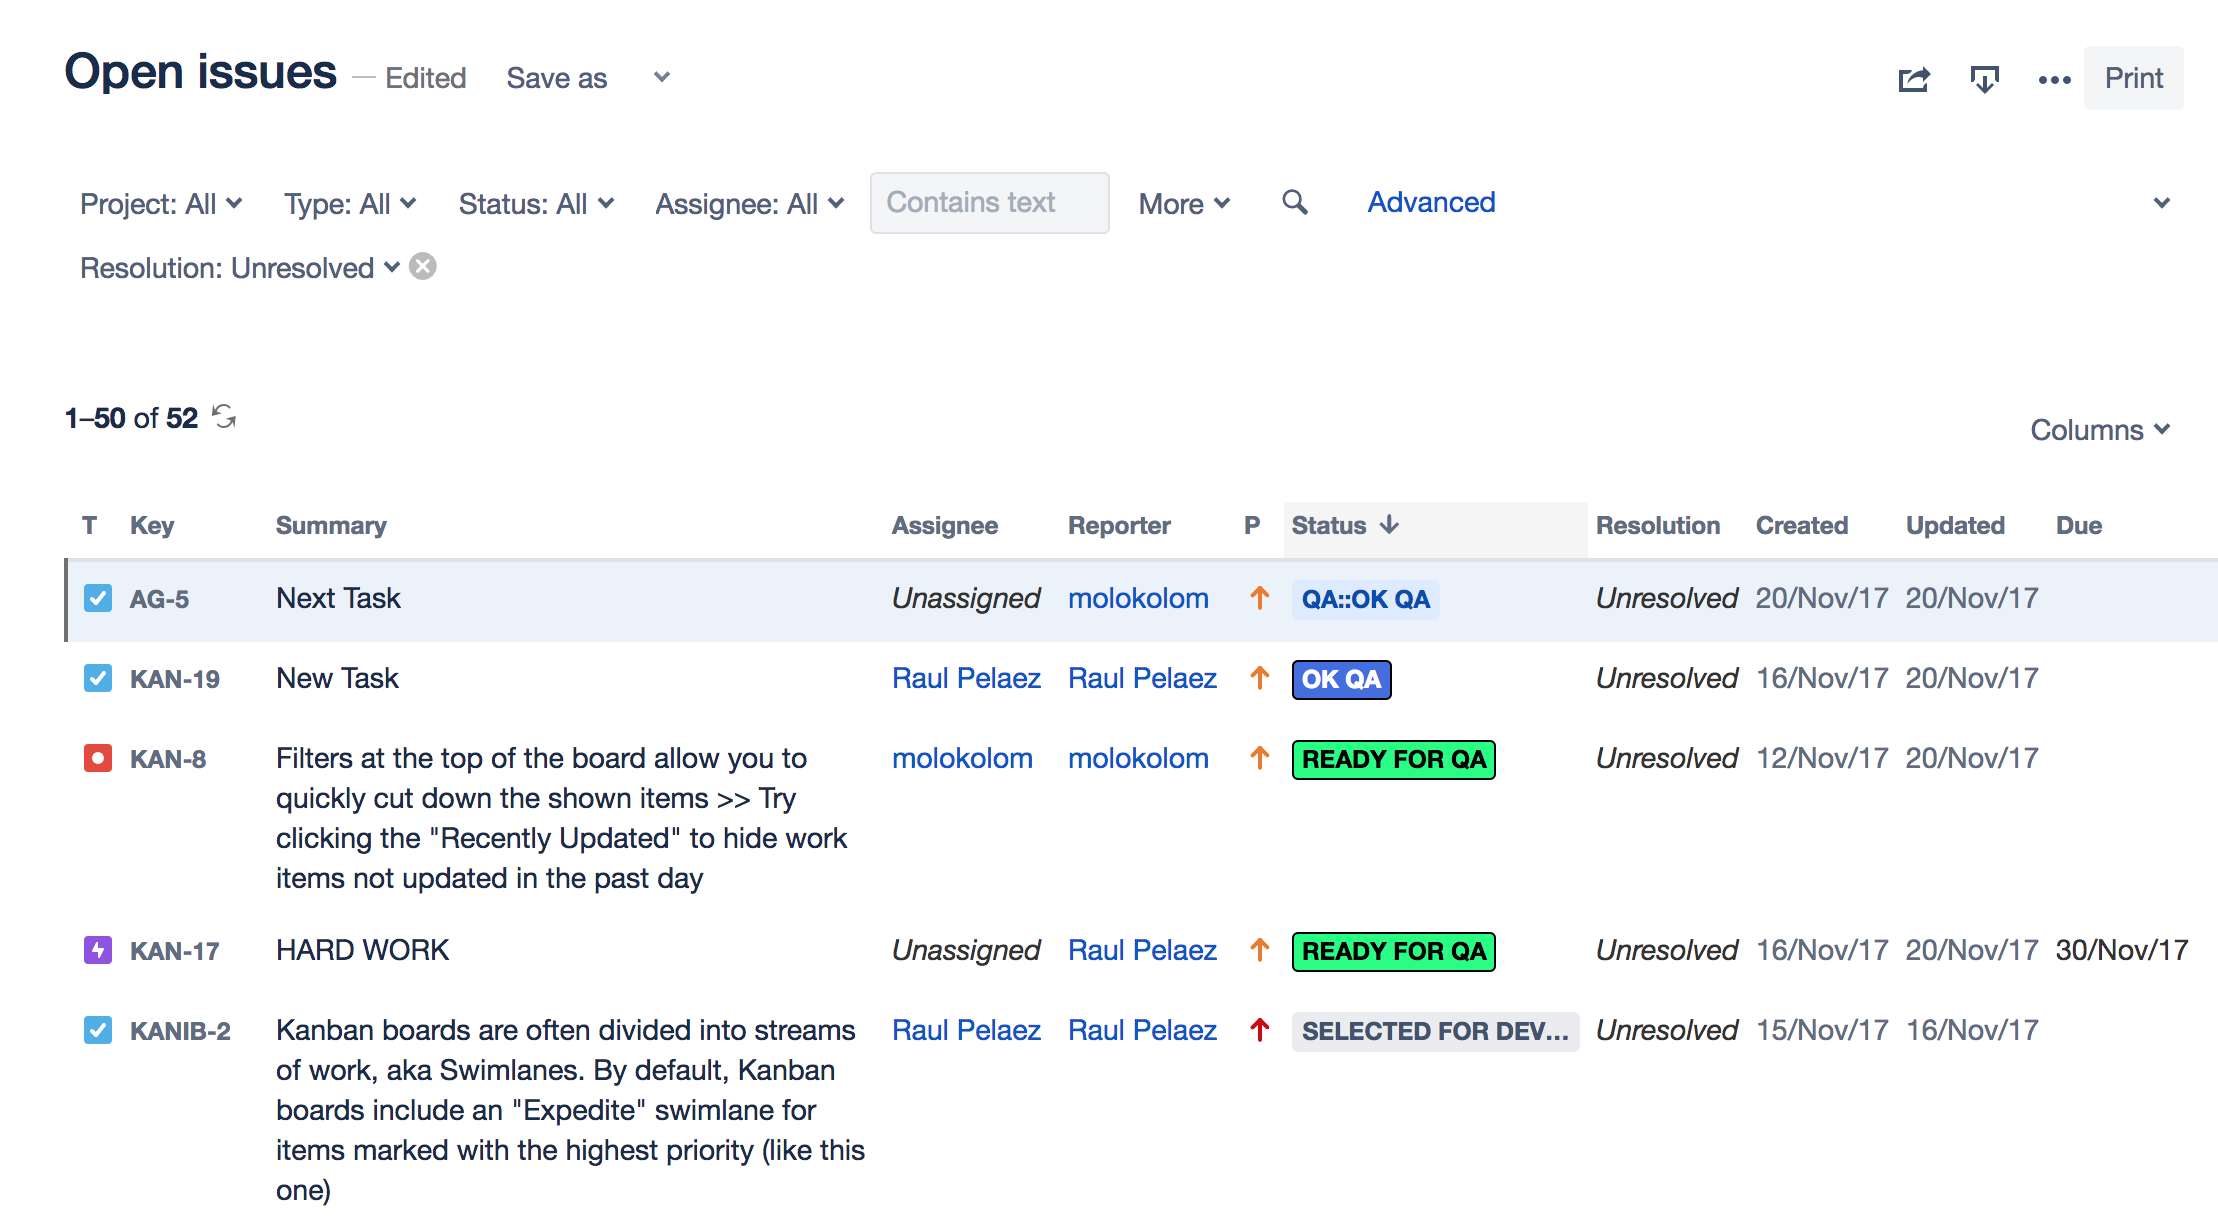Open the Status: All filter dropdown

[x=536, y=204]
